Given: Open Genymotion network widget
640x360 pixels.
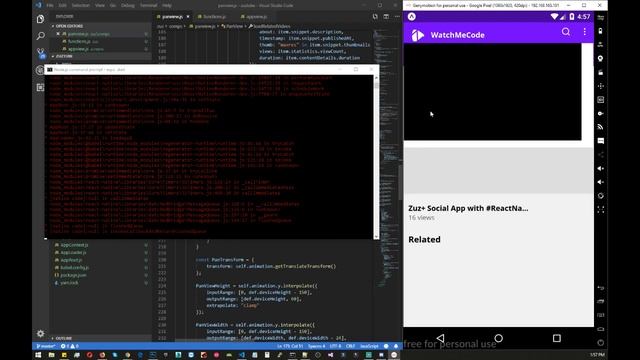Looking at the screenshot, I should (x=600, y=127).
